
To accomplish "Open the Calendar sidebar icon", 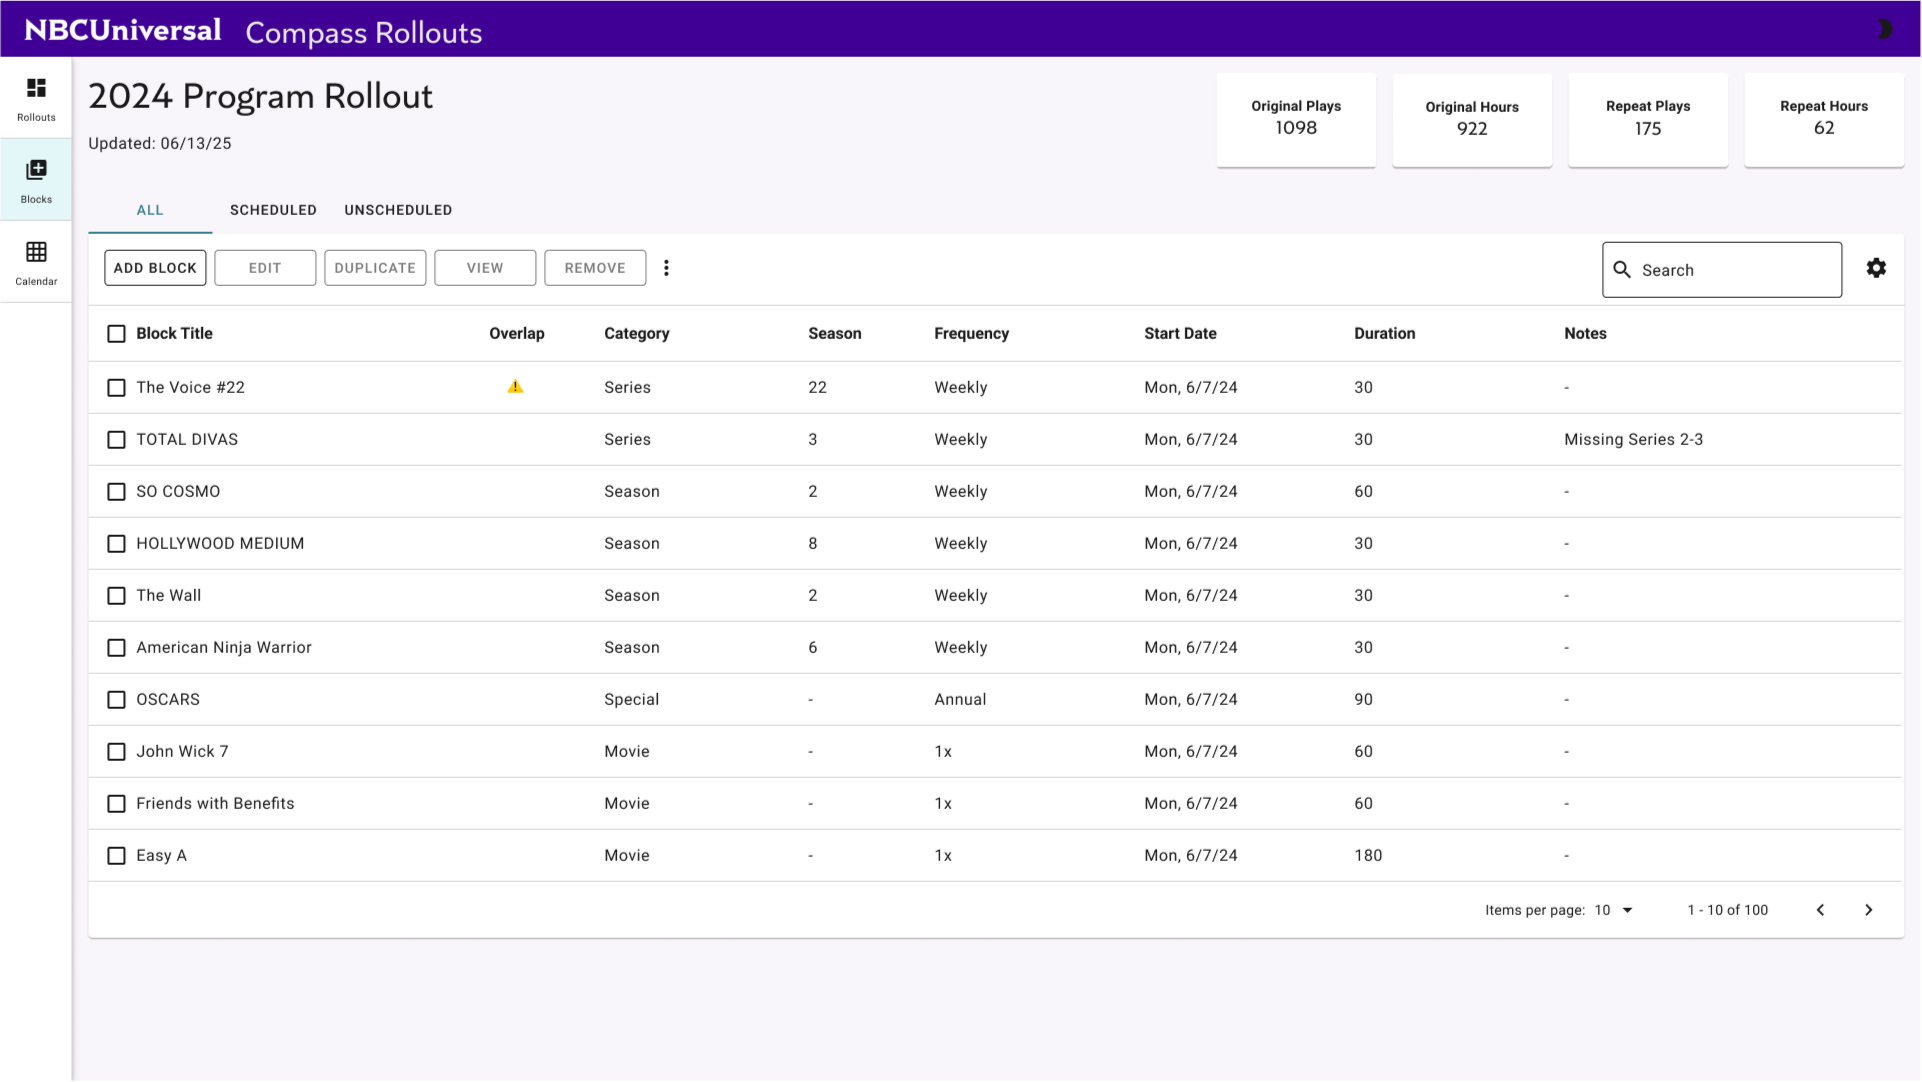I will tap(36, 262).
